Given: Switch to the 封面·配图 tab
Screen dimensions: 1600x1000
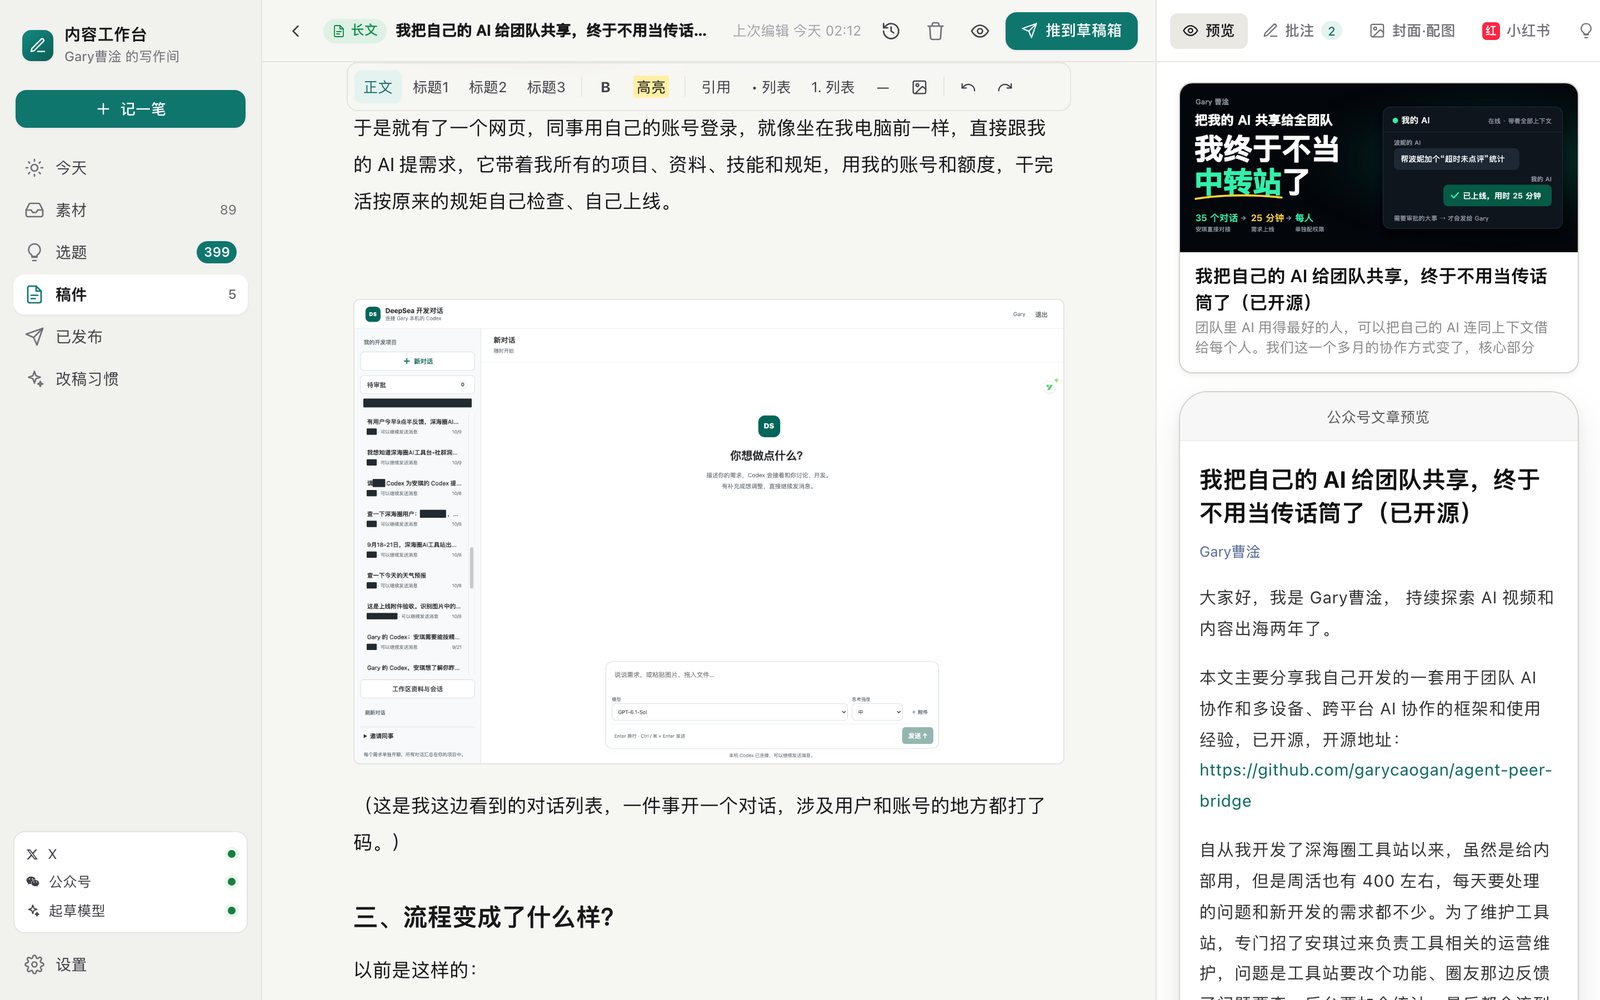Looking at the screenshot, I should [1412, 31].
